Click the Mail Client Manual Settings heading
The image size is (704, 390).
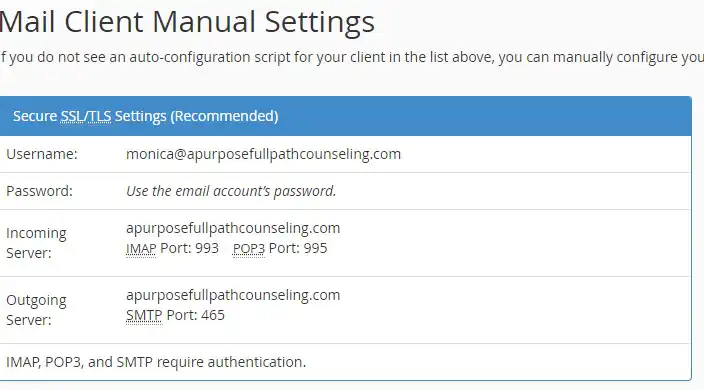pyautogui.click(x=187, y=22)
